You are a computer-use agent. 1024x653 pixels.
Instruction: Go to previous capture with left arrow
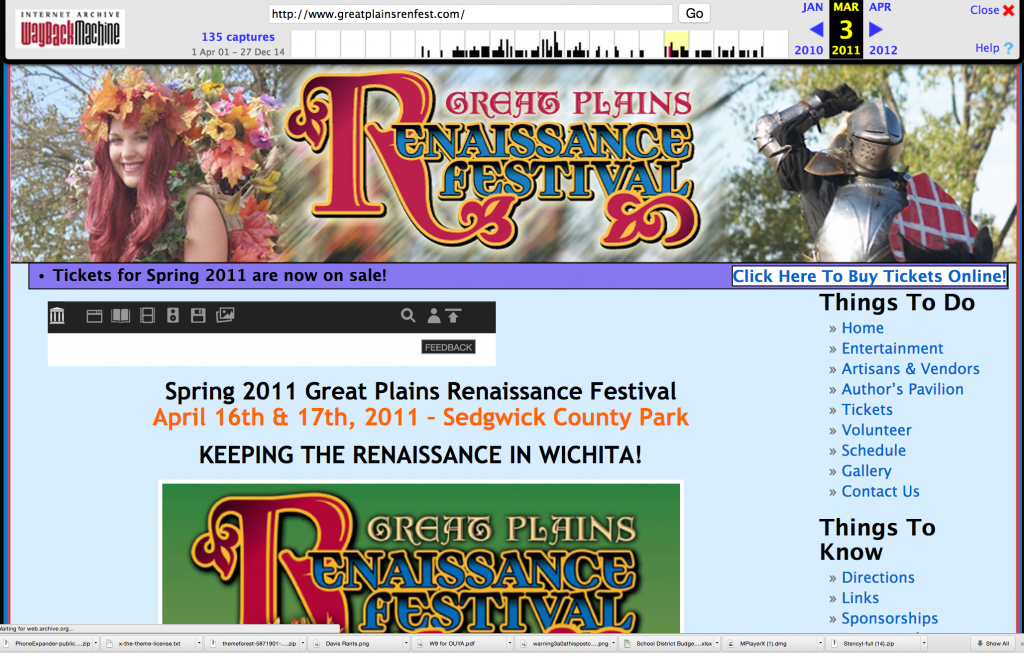pyautogui.click(x=816, y=29)
